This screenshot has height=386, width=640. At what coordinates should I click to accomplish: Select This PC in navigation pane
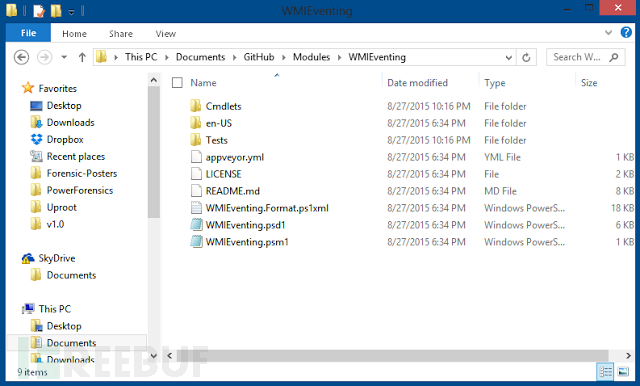pyautogui.click(x=55, y=309)
